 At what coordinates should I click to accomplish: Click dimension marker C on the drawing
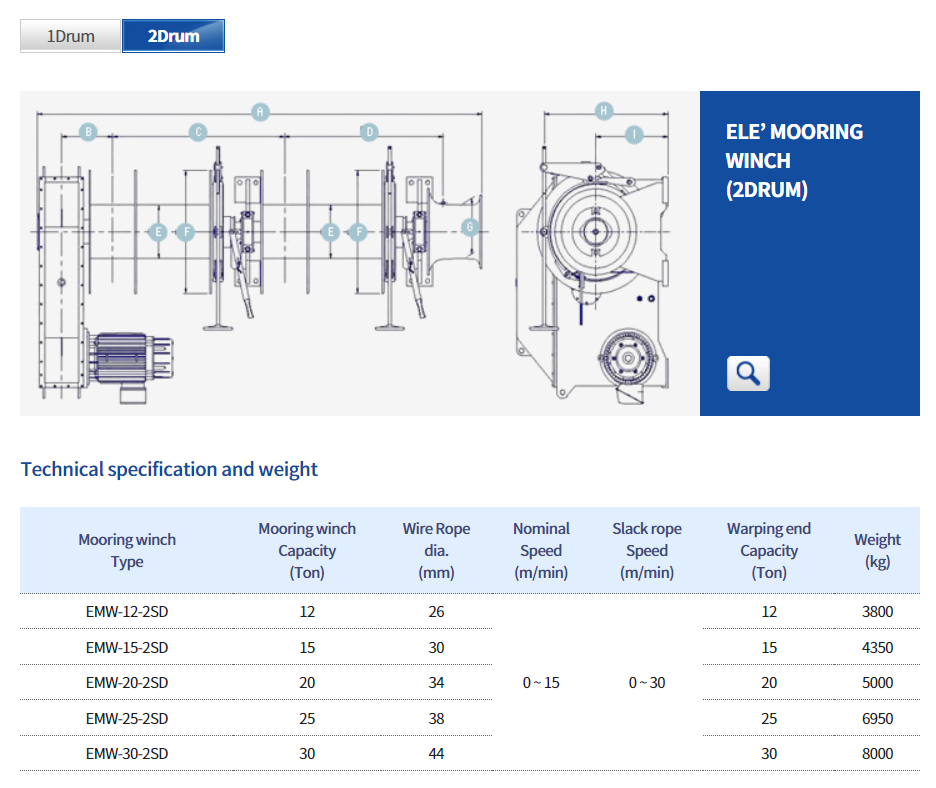(x=198, y=132)
